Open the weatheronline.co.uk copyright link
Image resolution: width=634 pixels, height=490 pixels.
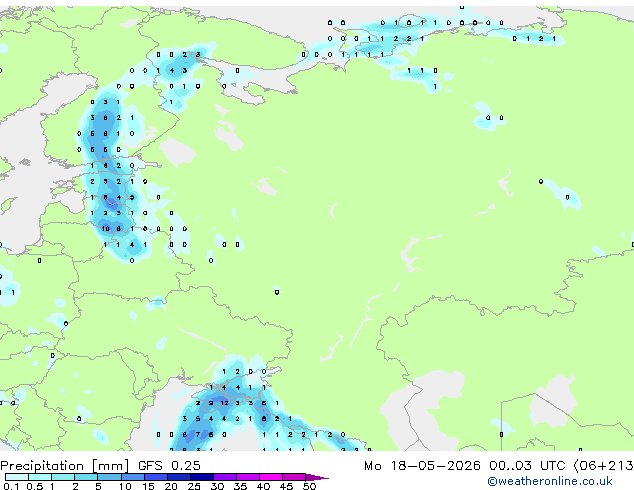click(x=550, y=481)
